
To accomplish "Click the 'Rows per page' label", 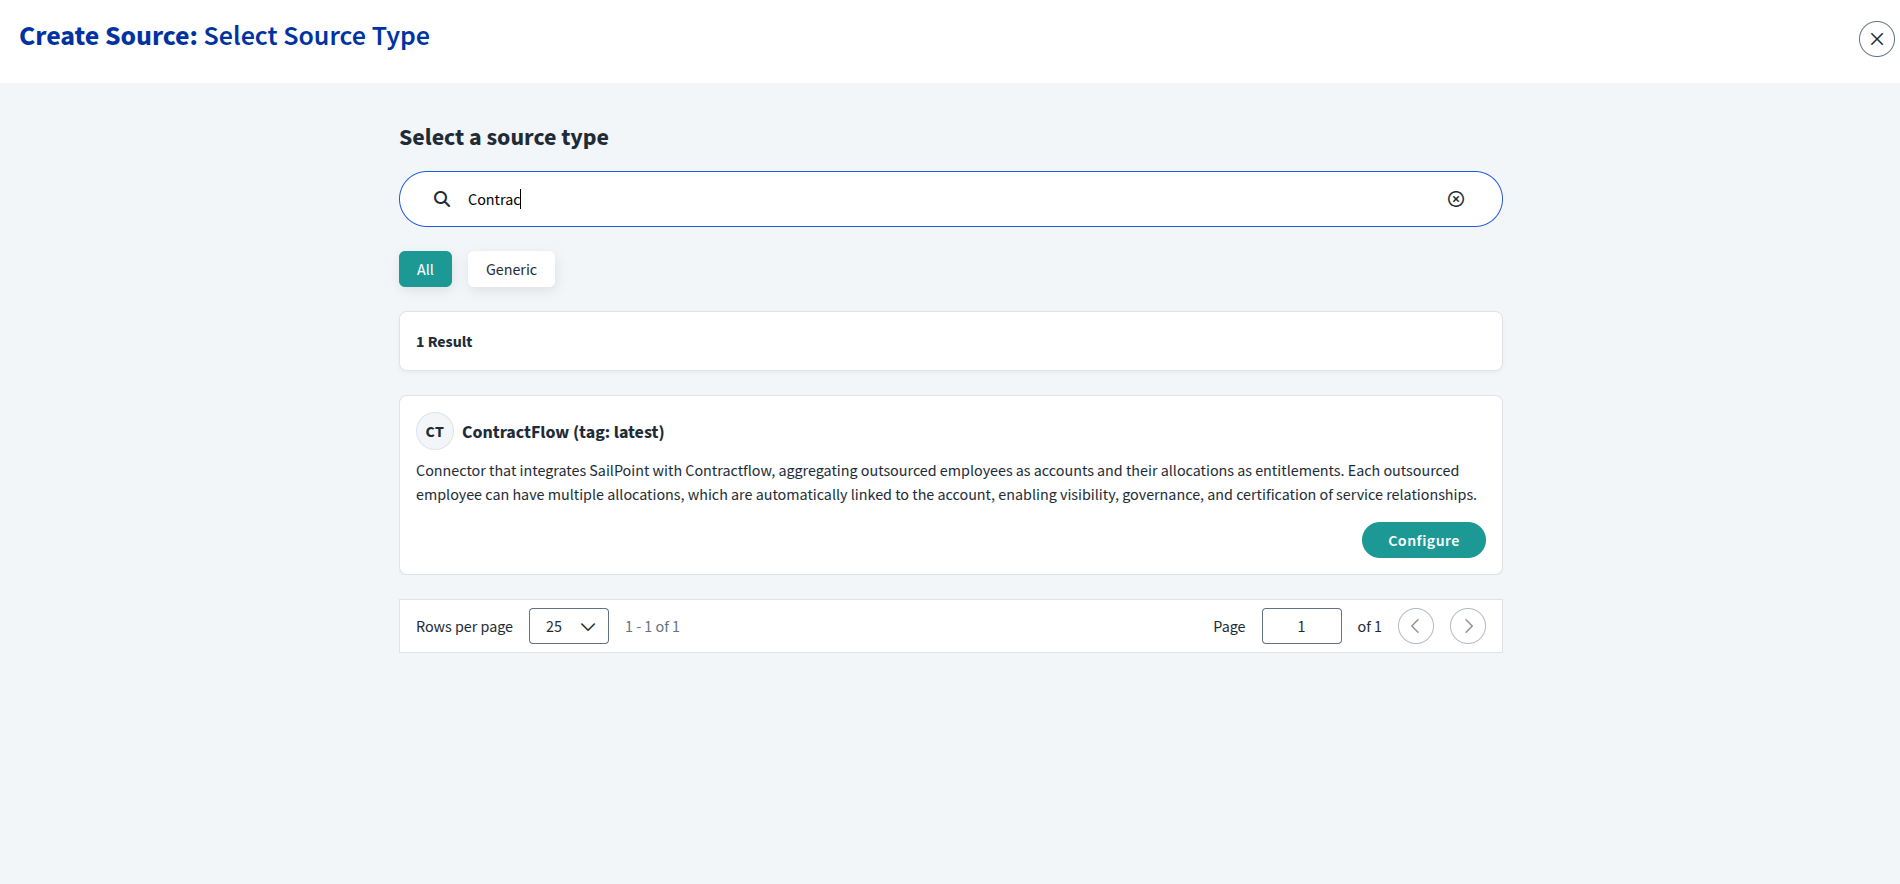I will [x=464, y=627].
